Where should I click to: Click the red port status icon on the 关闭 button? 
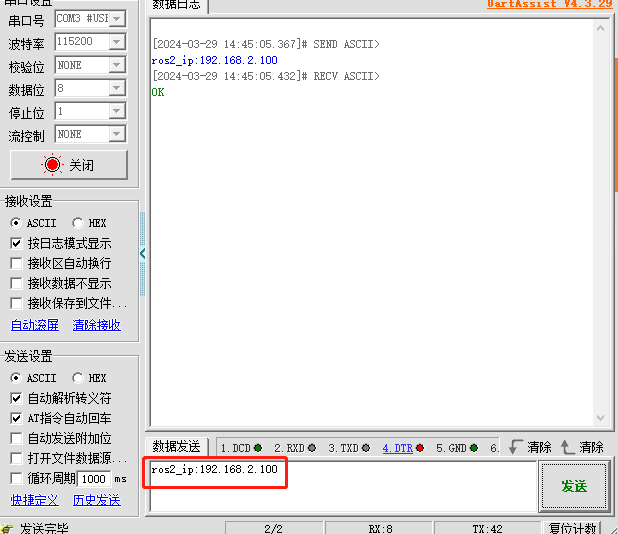pos(52,165)
